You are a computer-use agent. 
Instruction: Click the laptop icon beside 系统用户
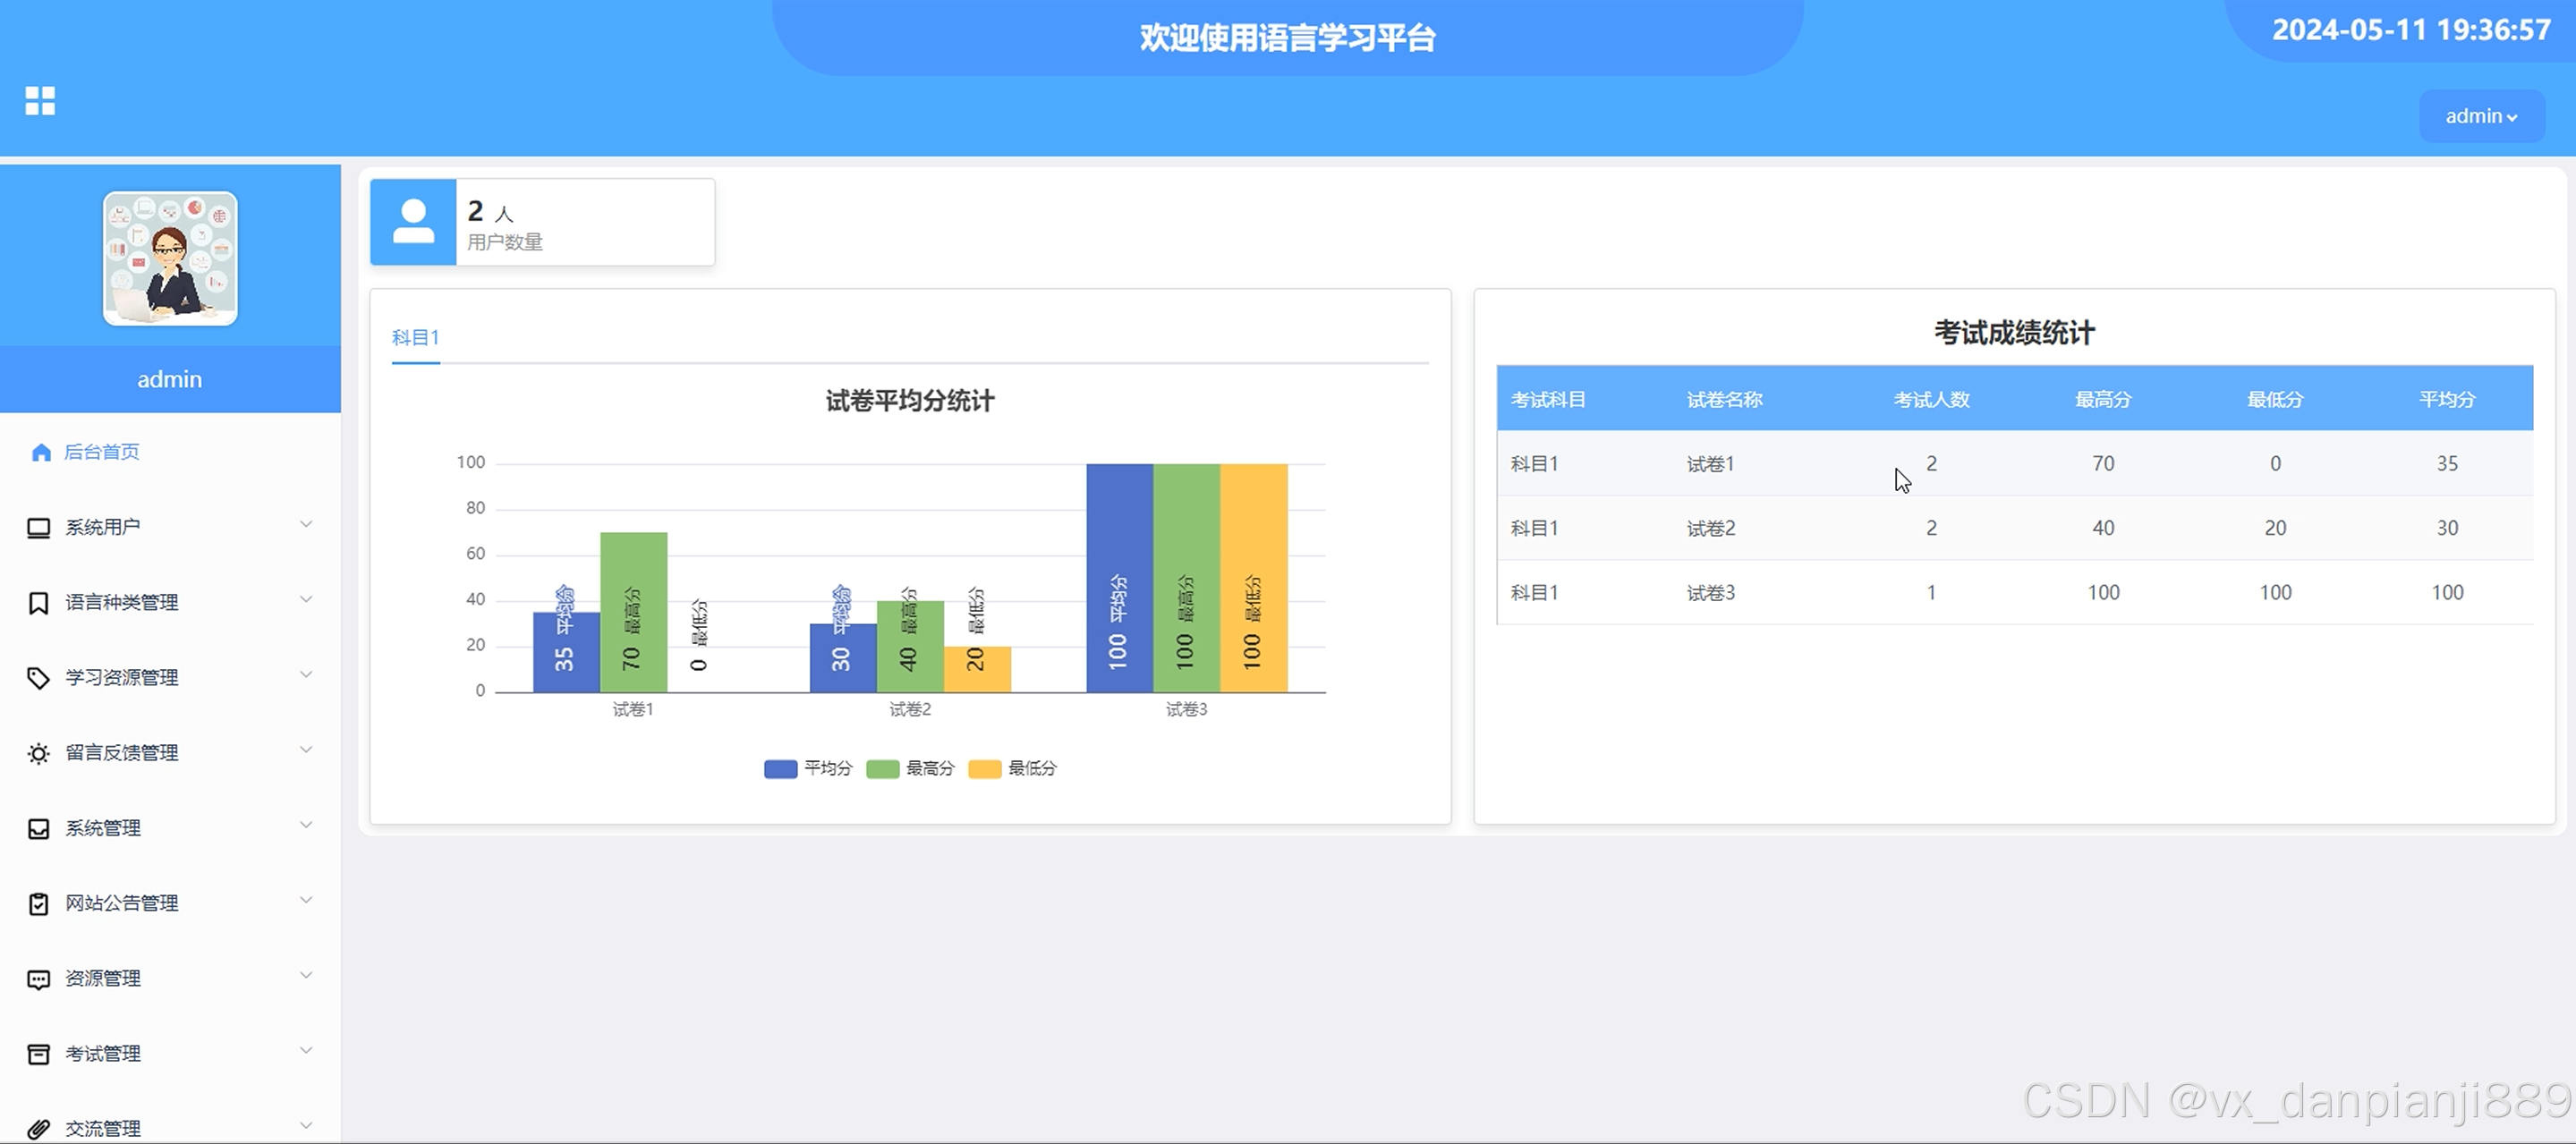coord(38,528)
